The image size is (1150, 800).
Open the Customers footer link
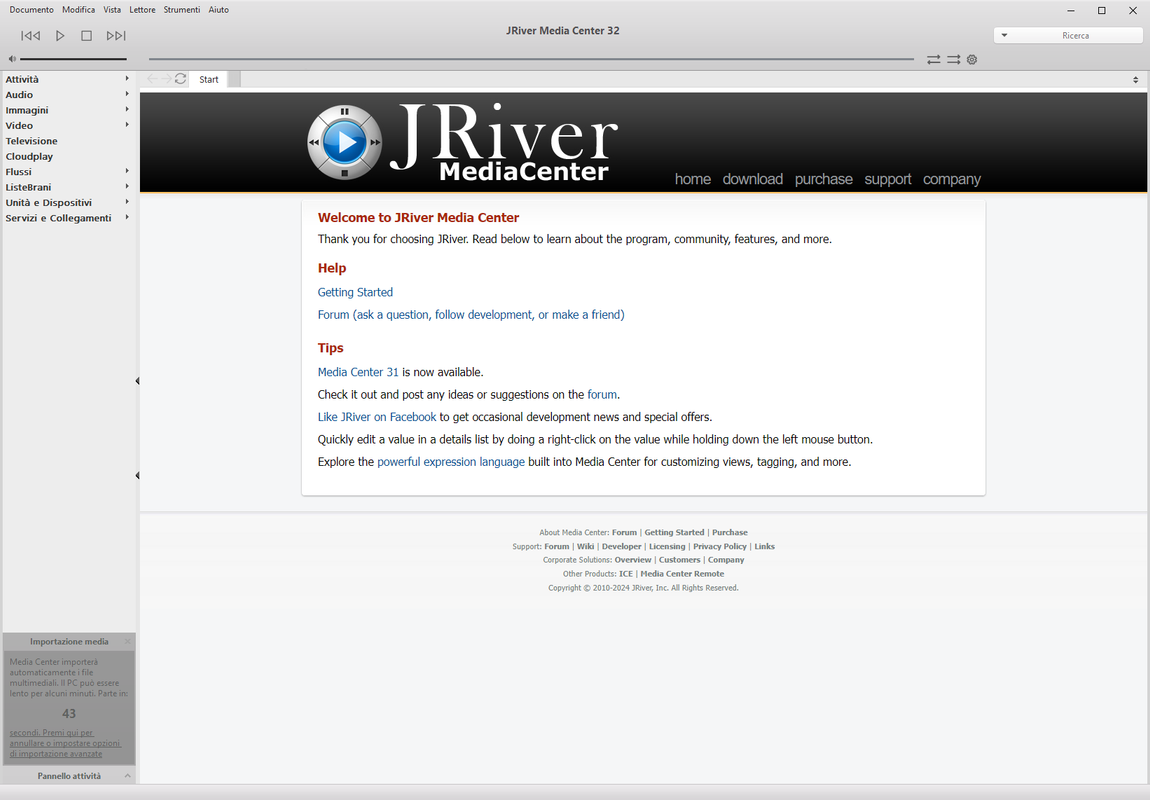[679, 560]
